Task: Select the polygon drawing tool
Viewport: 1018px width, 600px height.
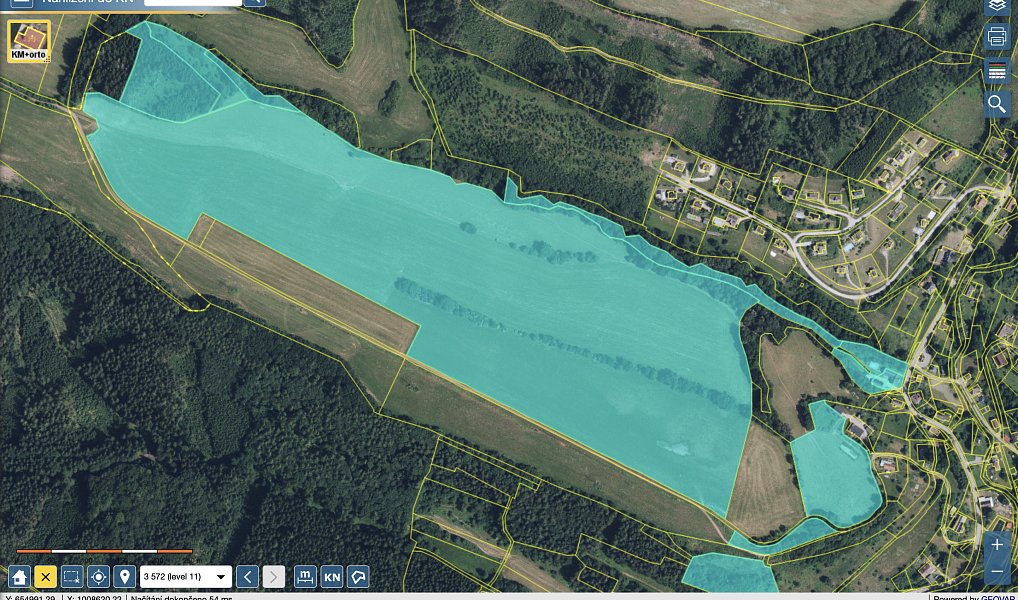Action: [x=358, y=576]
